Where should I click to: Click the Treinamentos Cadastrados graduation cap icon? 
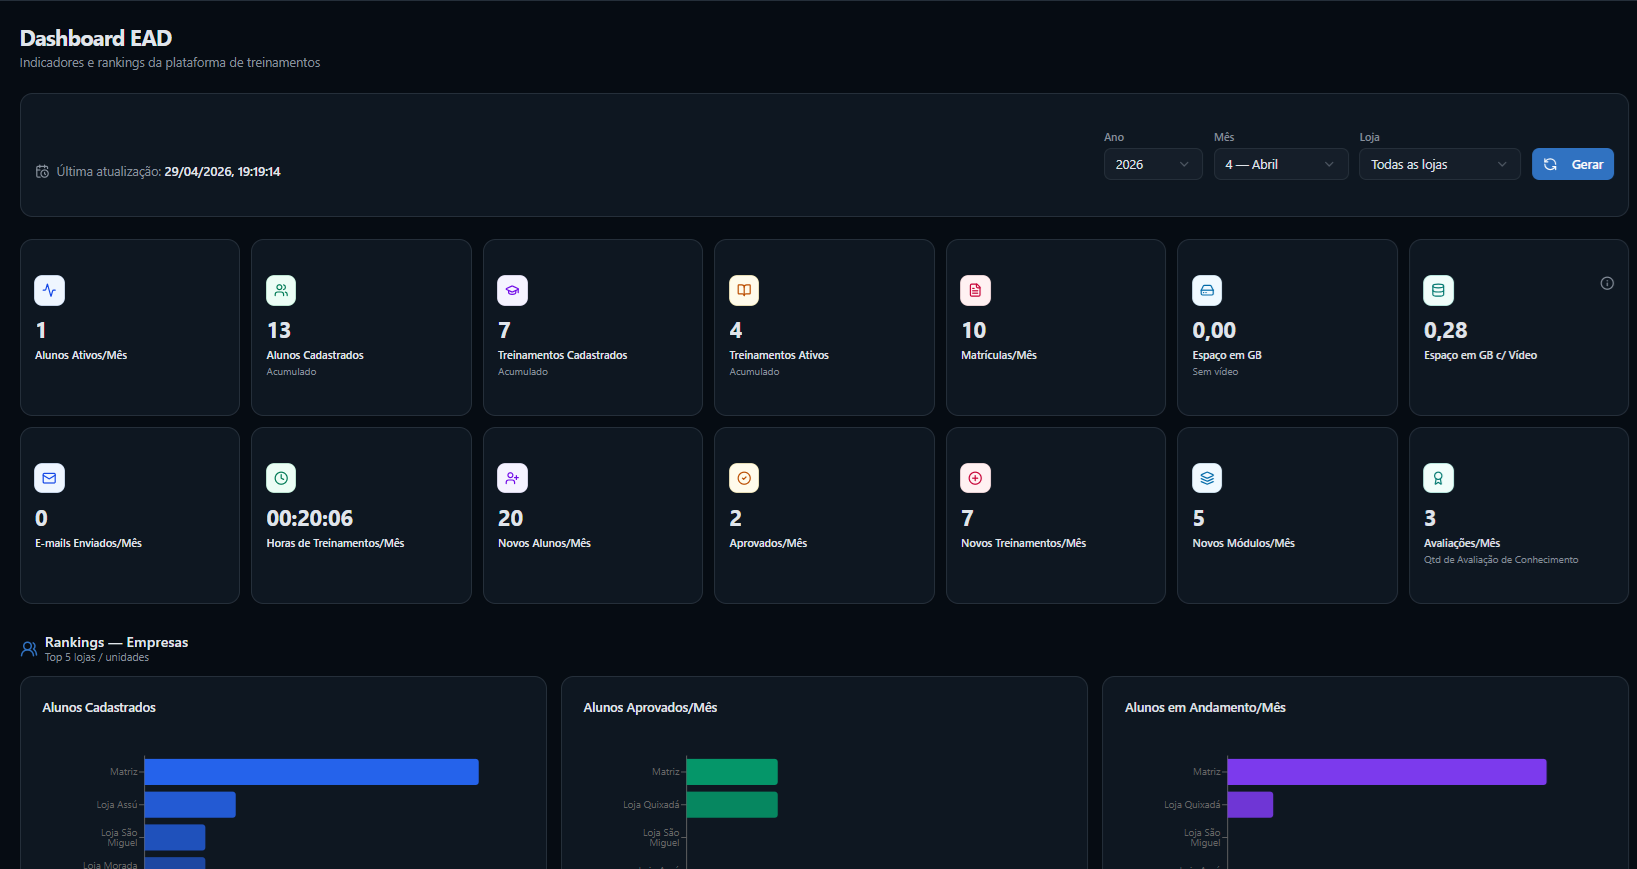point(512,290)
